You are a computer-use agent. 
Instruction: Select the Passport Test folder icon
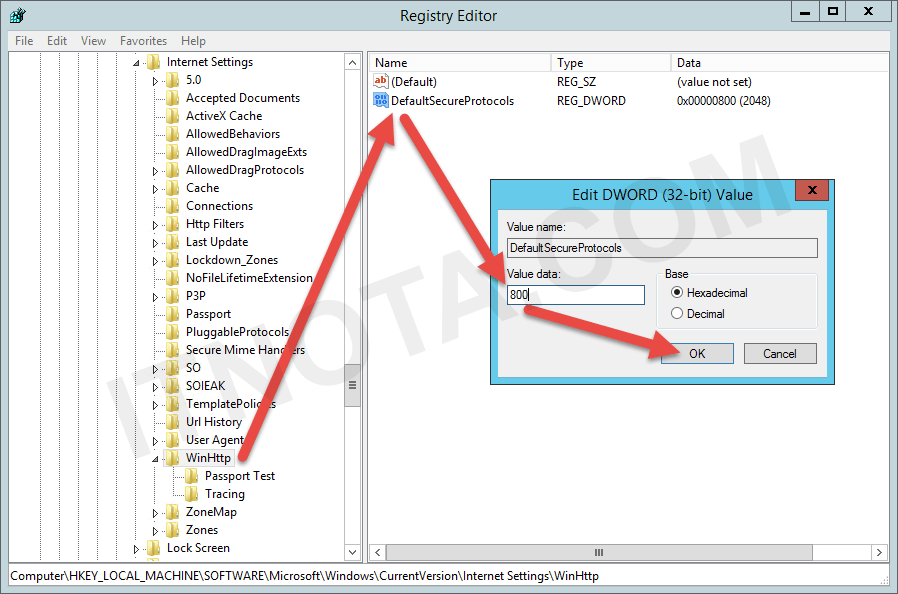[193, 475]
